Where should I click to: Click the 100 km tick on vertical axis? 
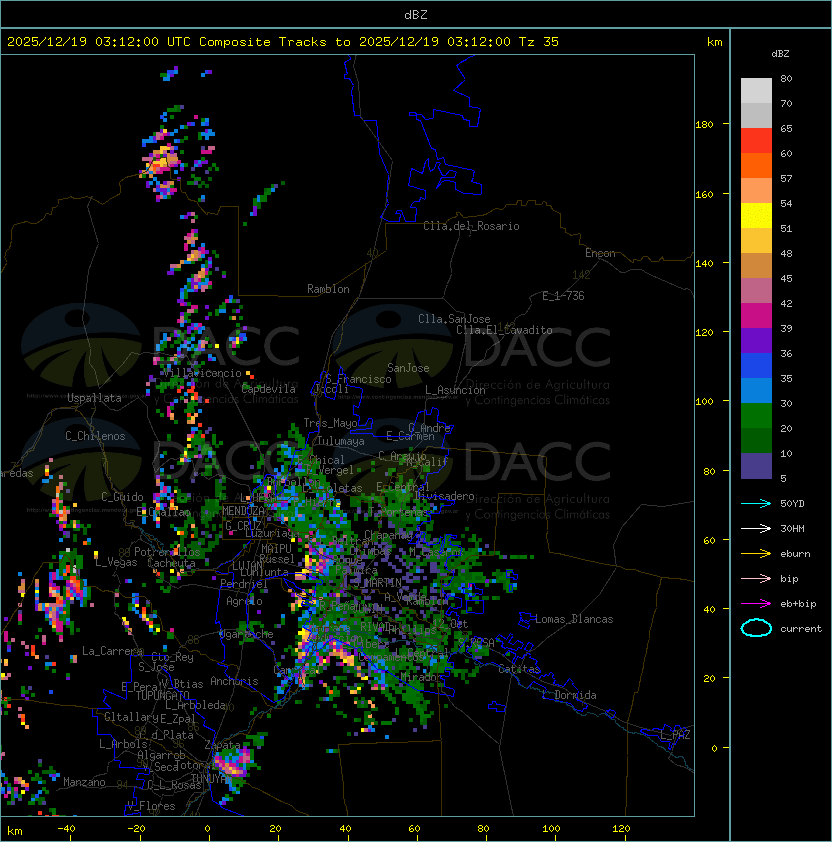[705, 402]
